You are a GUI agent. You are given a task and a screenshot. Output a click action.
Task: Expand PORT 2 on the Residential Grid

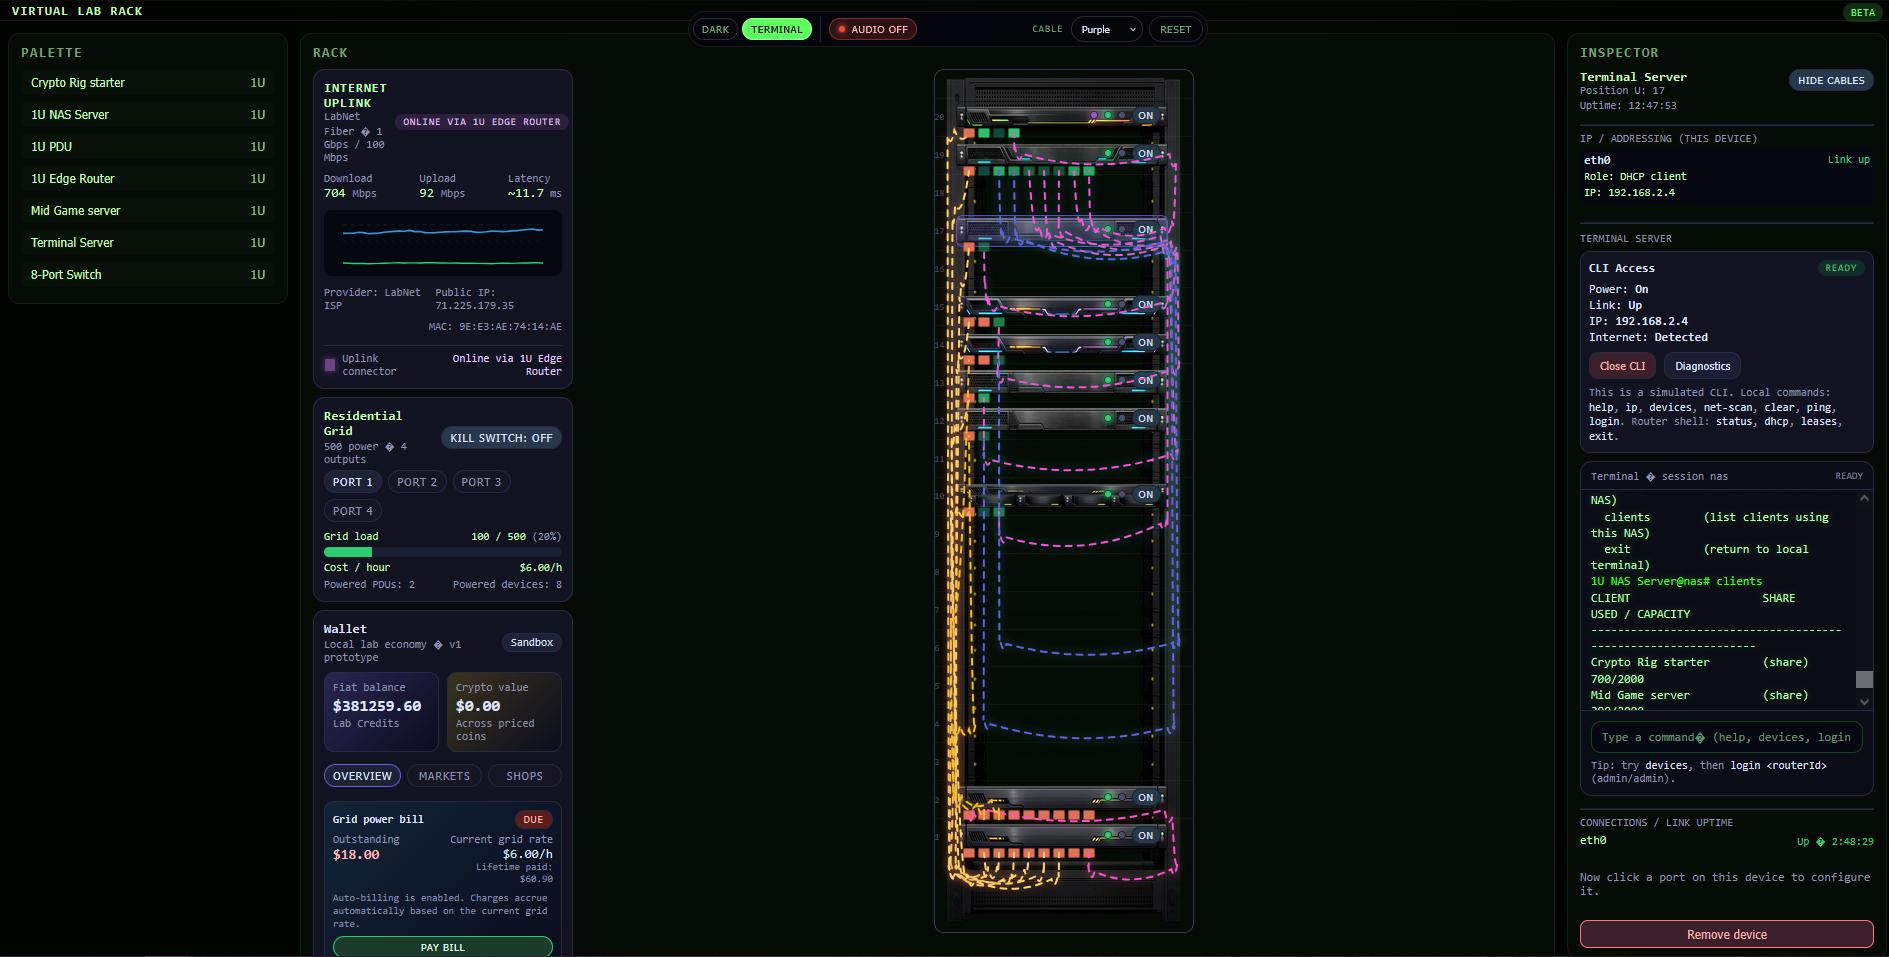coord(417,481)
